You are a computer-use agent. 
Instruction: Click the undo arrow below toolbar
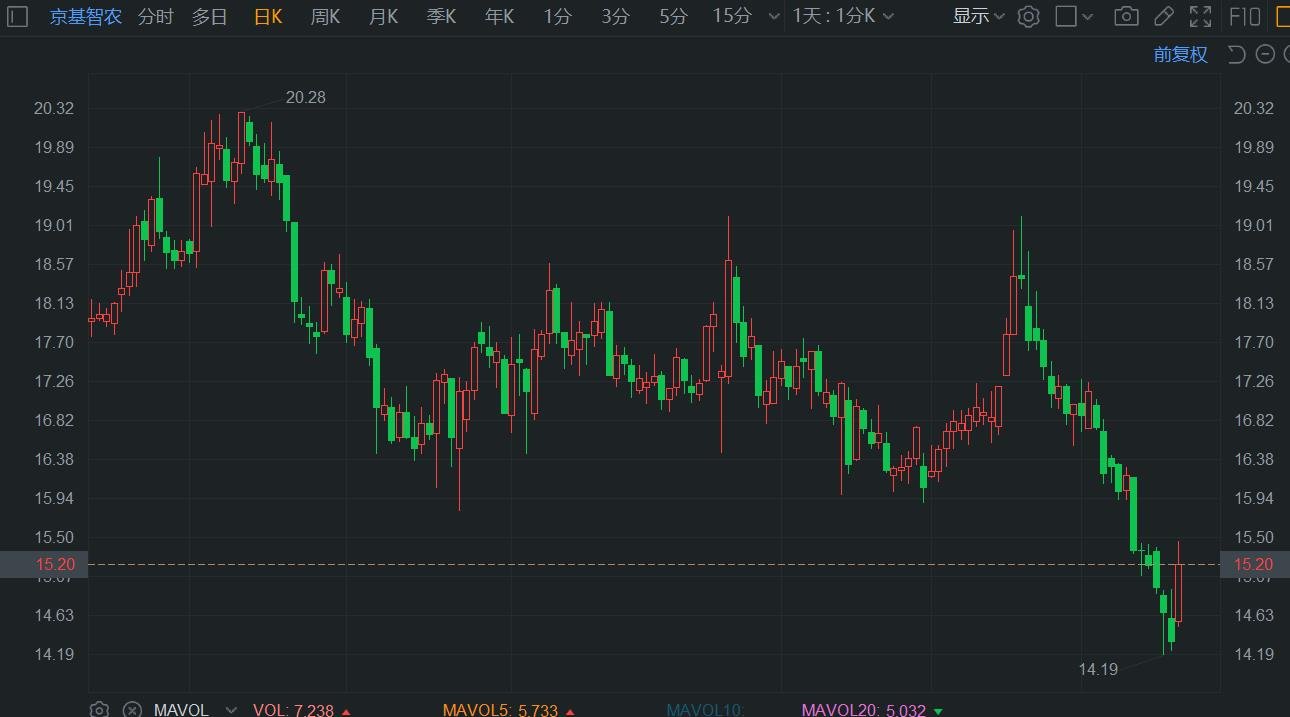[1236, 54]
